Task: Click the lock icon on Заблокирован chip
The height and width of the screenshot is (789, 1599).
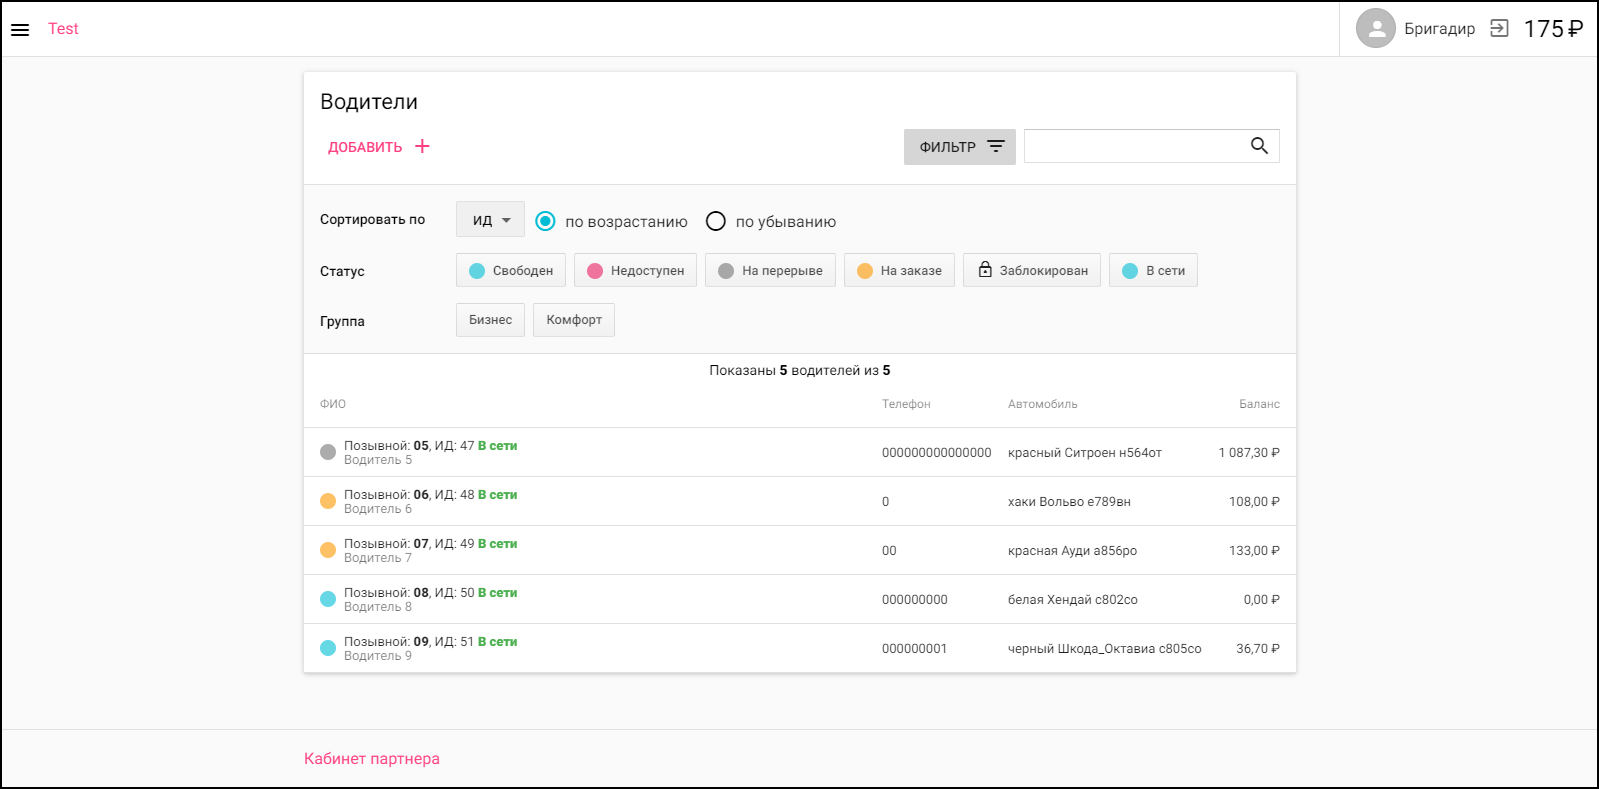Action: [x=985, y=270]
